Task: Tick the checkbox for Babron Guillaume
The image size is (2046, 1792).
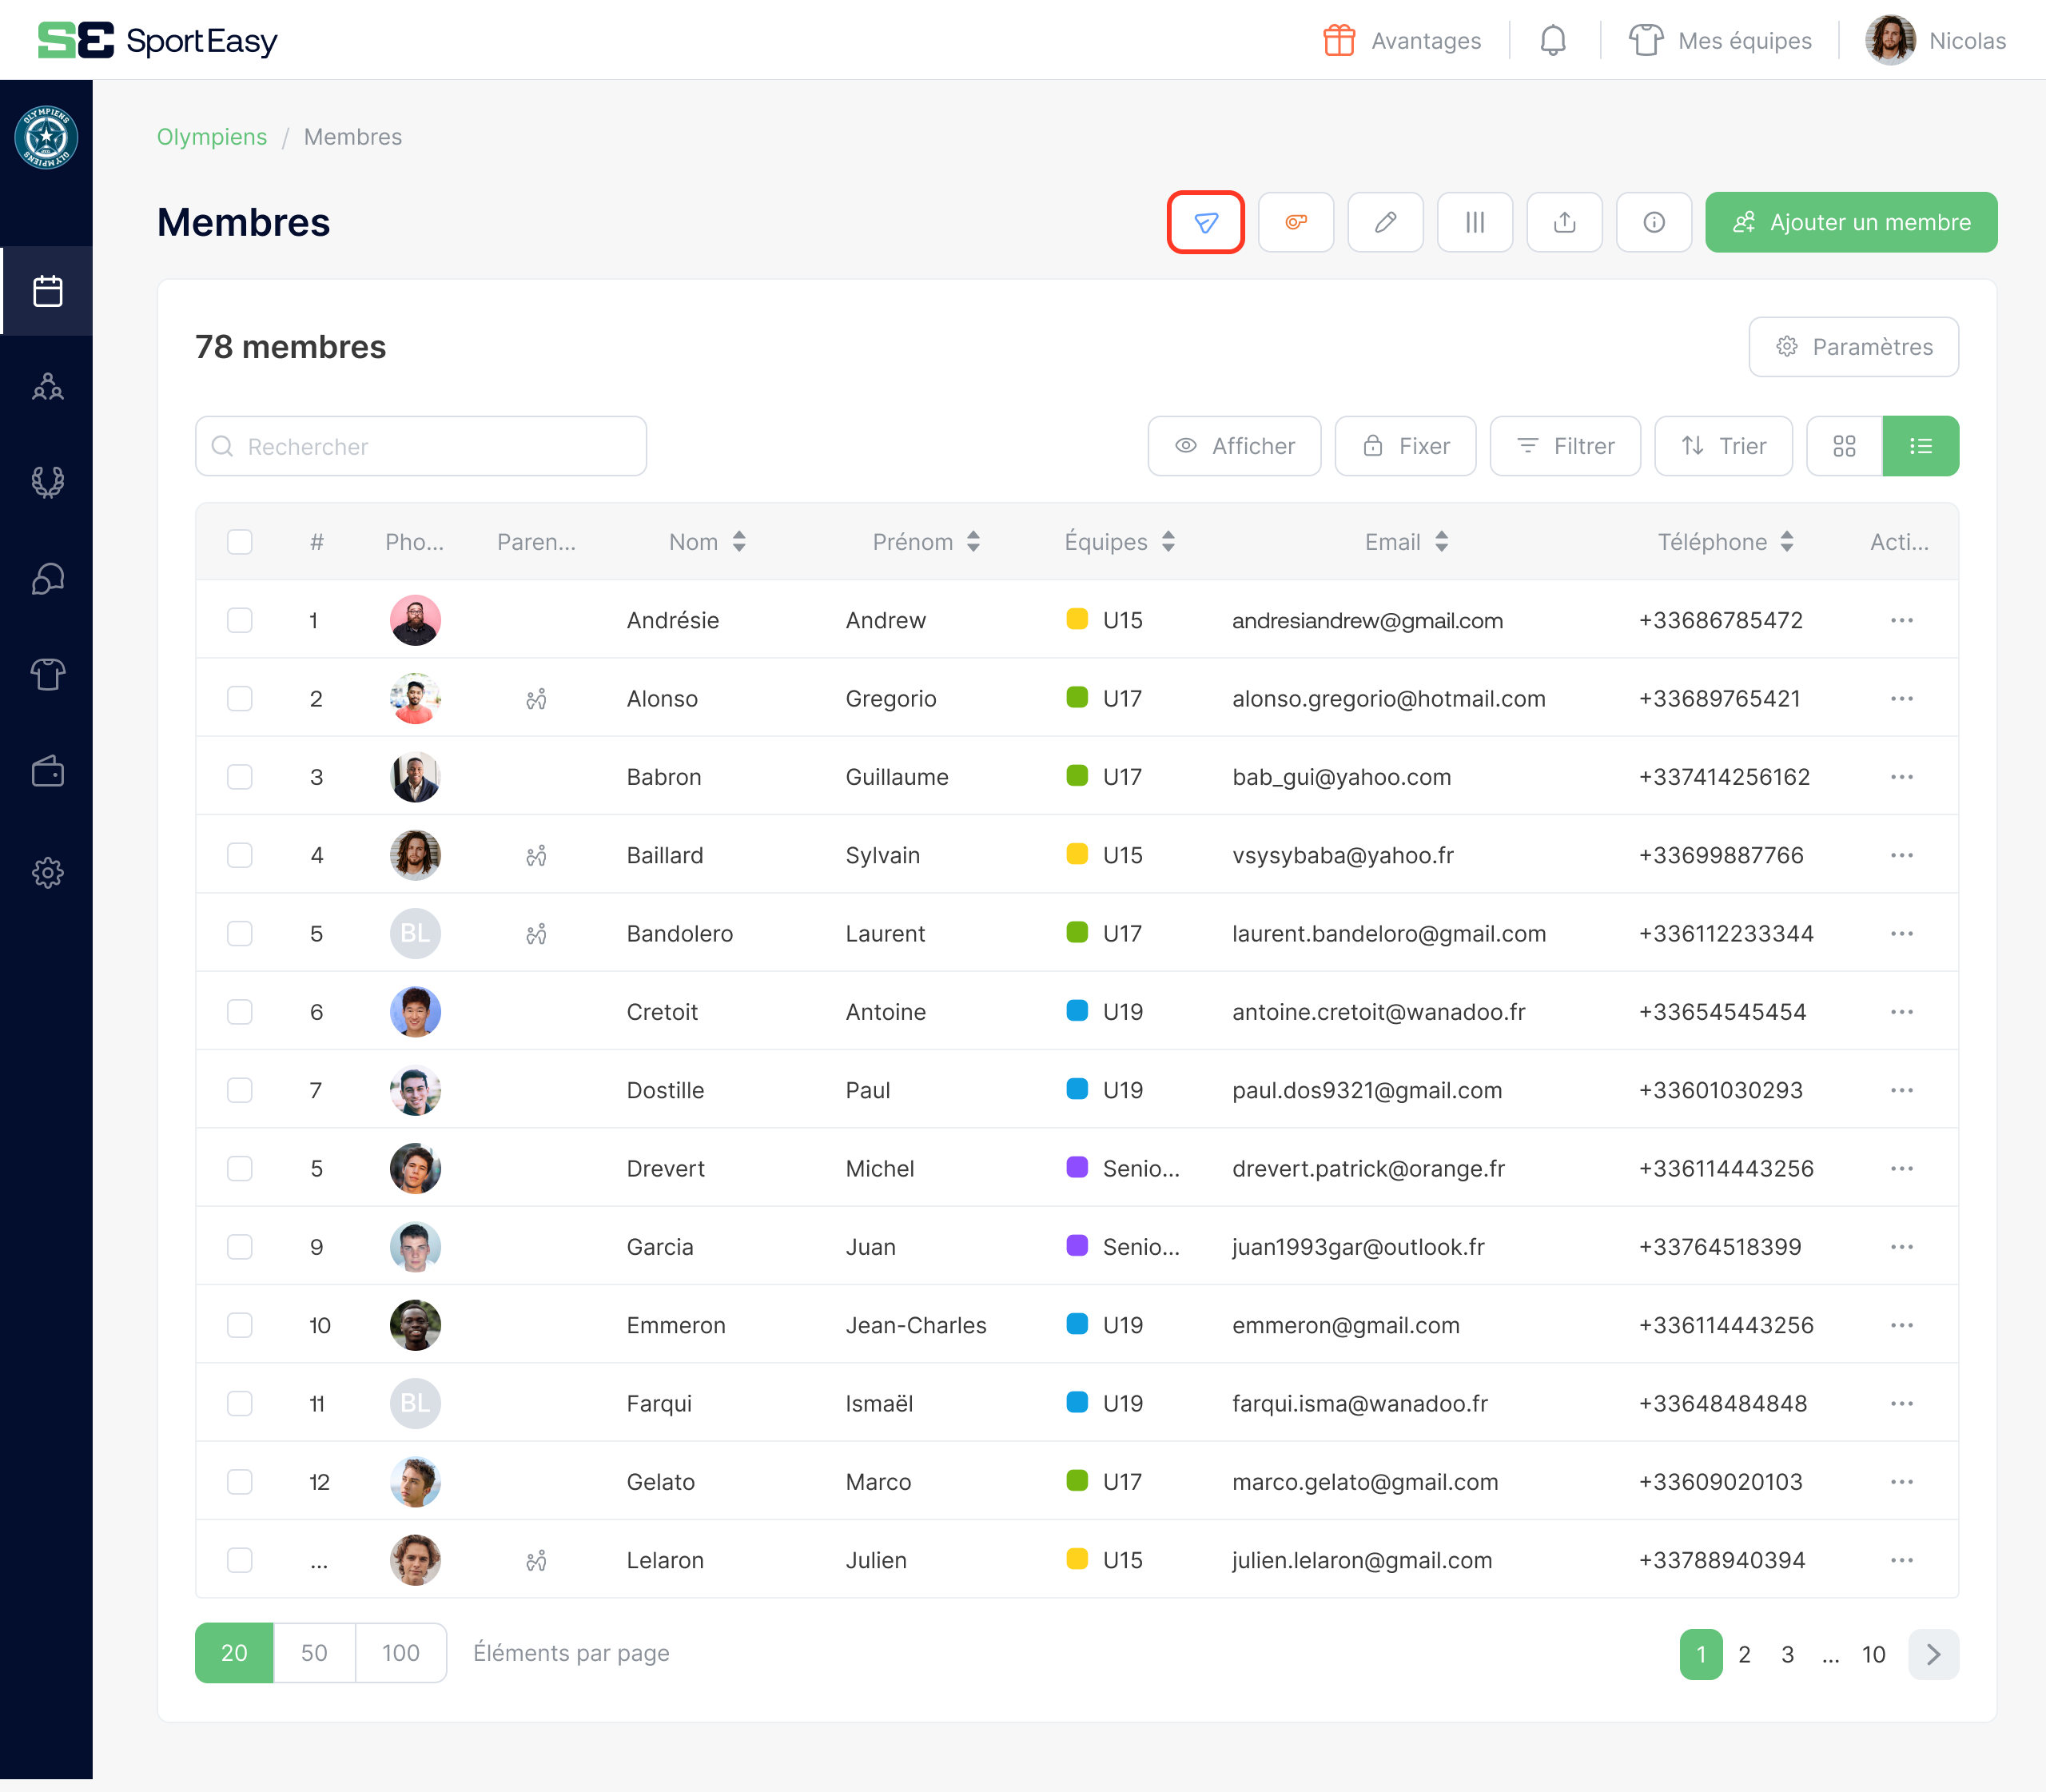Action: pos(240,776)
